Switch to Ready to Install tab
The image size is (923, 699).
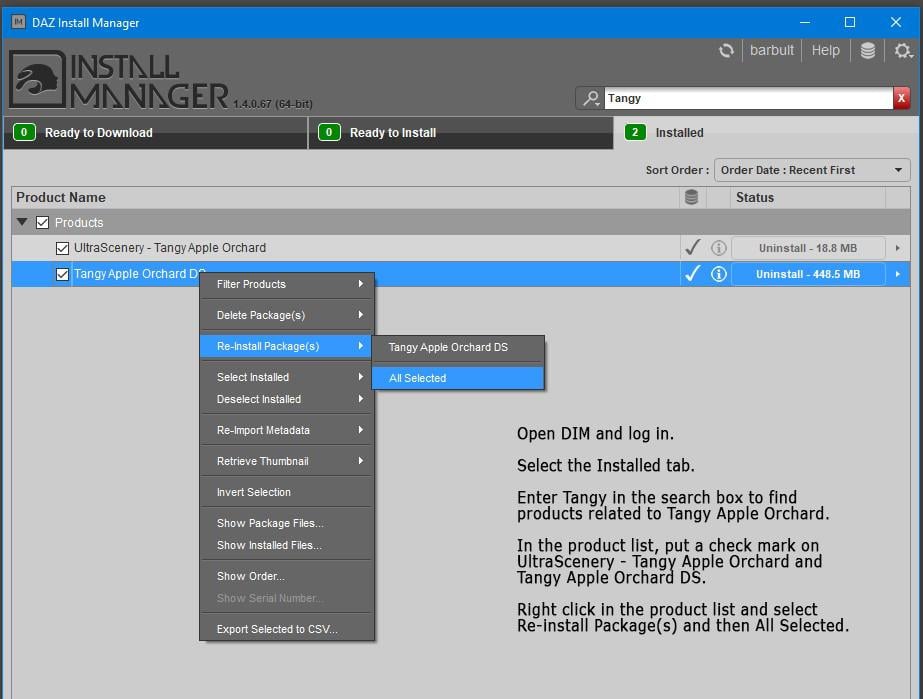point(461,132)
